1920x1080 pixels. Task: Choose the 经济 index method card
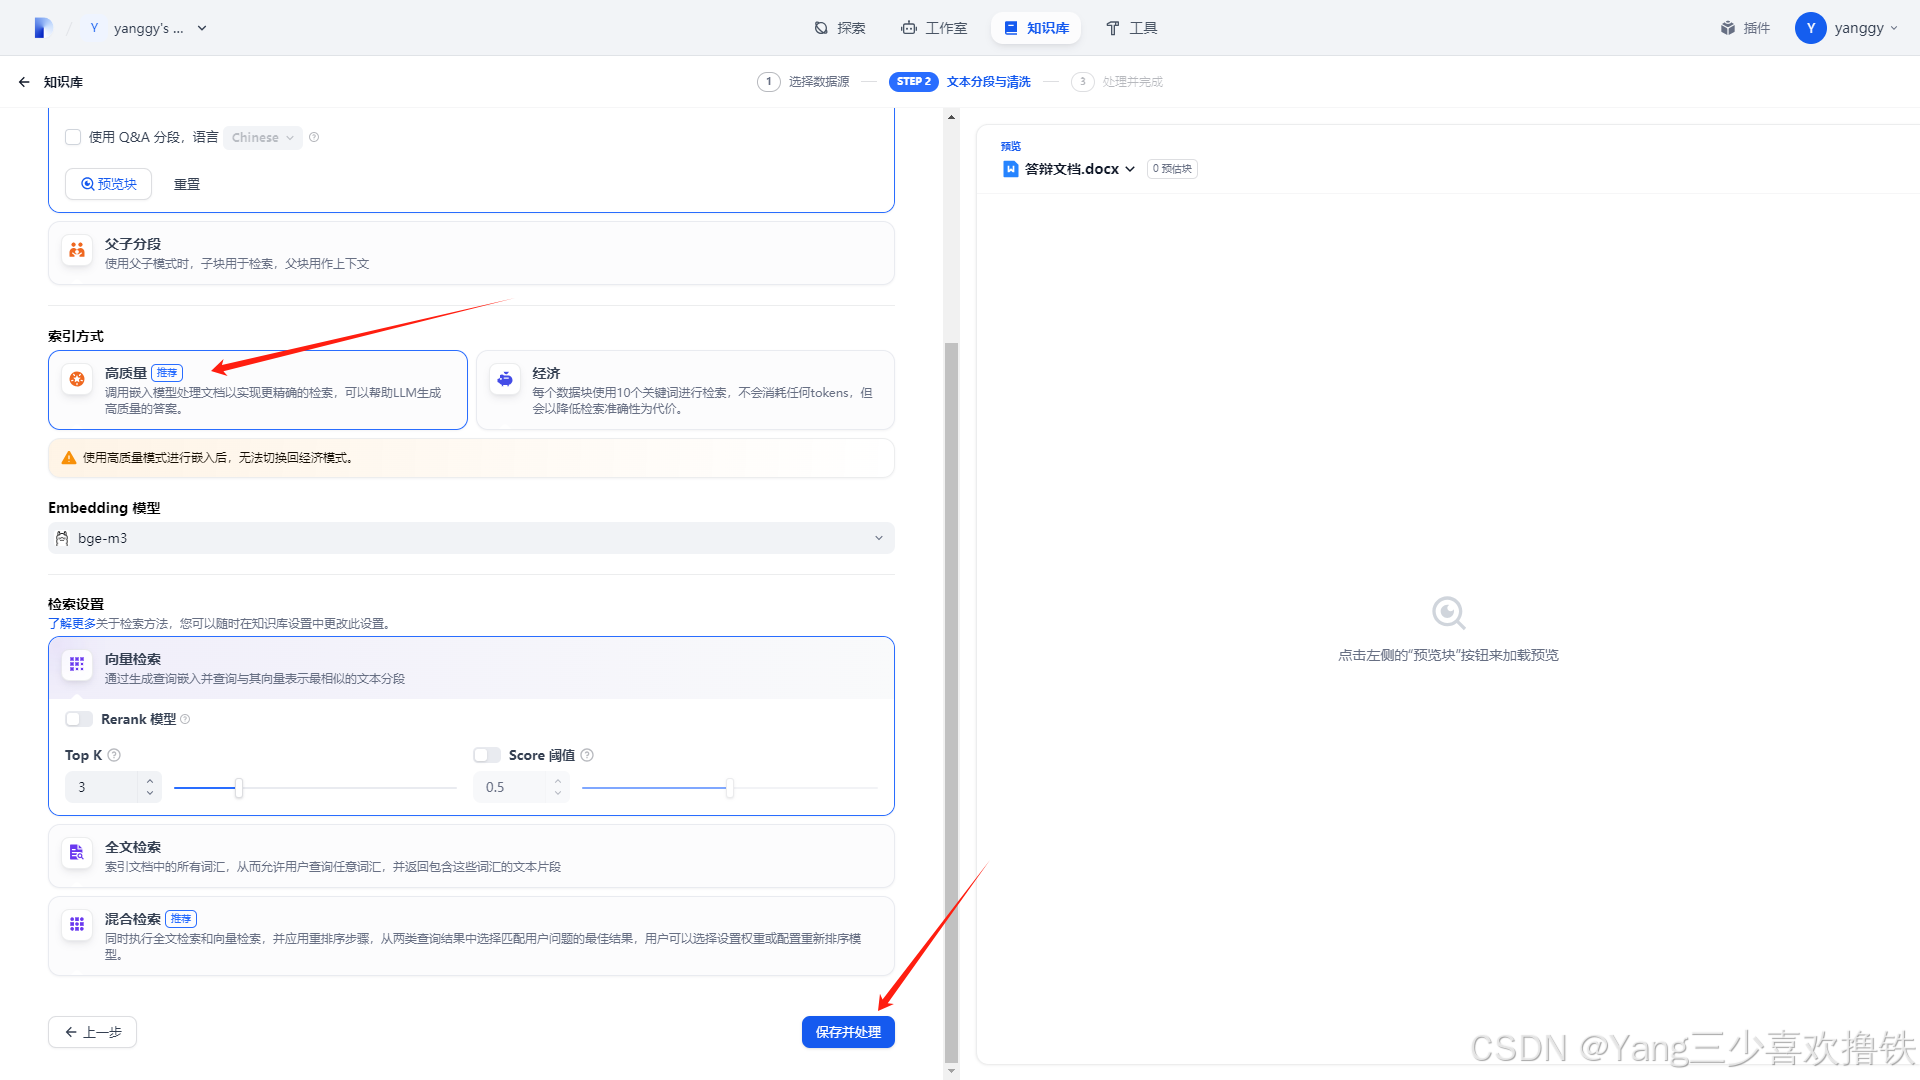click(685, 390)
